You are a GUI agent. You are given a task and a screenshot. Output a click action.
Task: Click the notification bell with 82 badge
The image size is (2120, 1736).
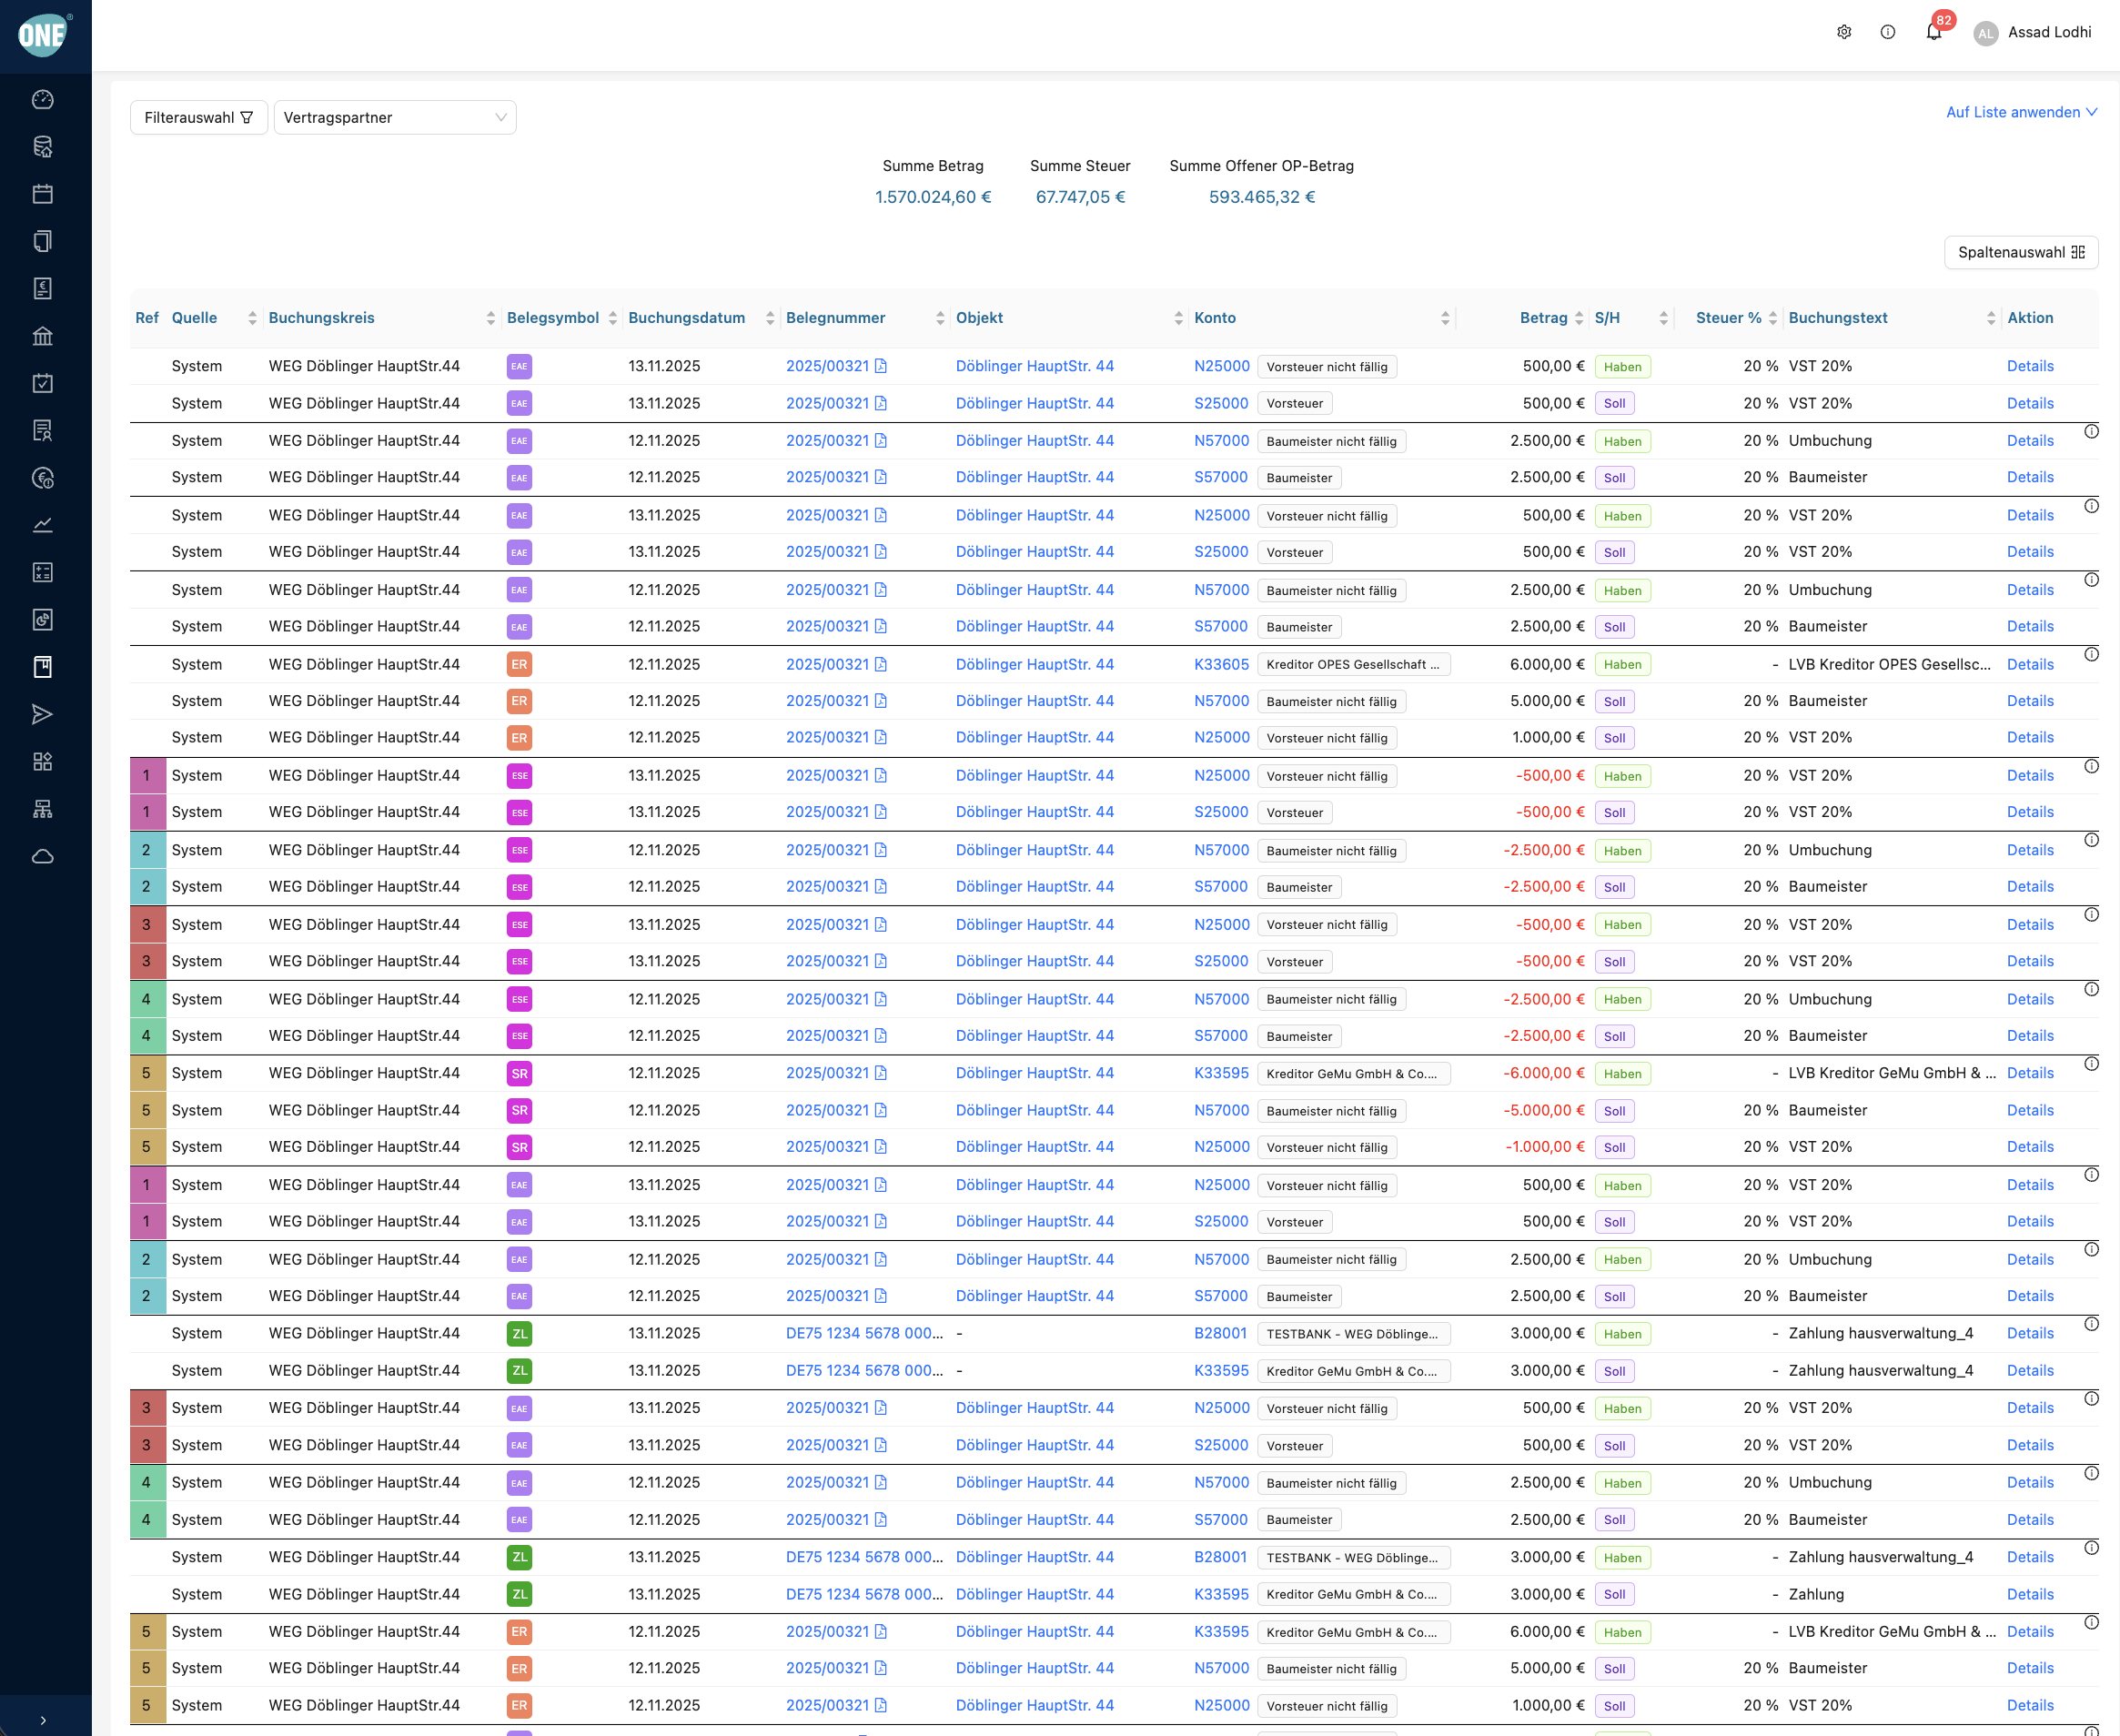tap(1933, 32)
